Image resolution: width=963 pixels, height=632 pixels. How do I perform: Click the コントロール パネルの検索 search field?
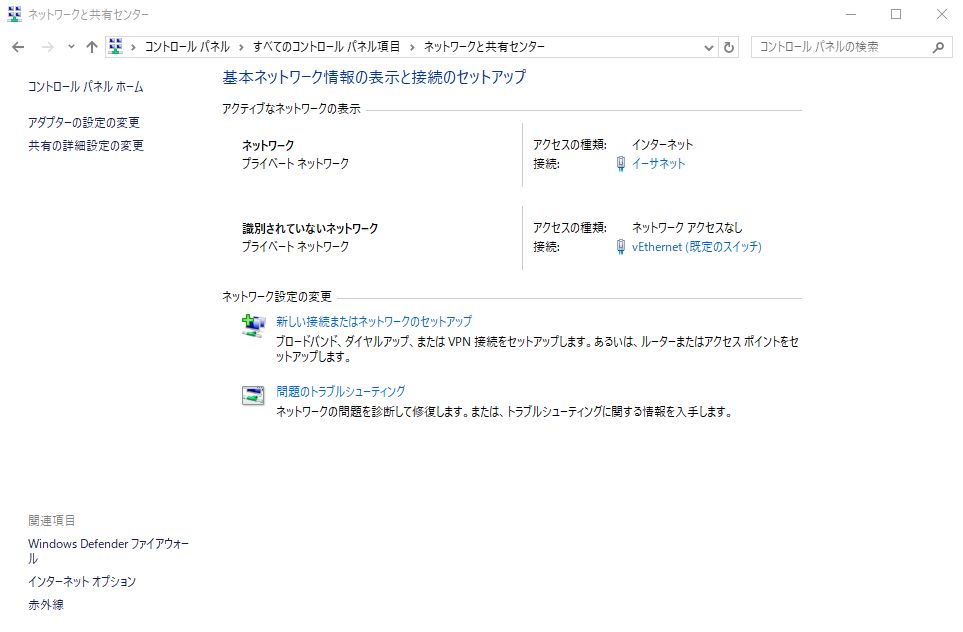[840, 47]
